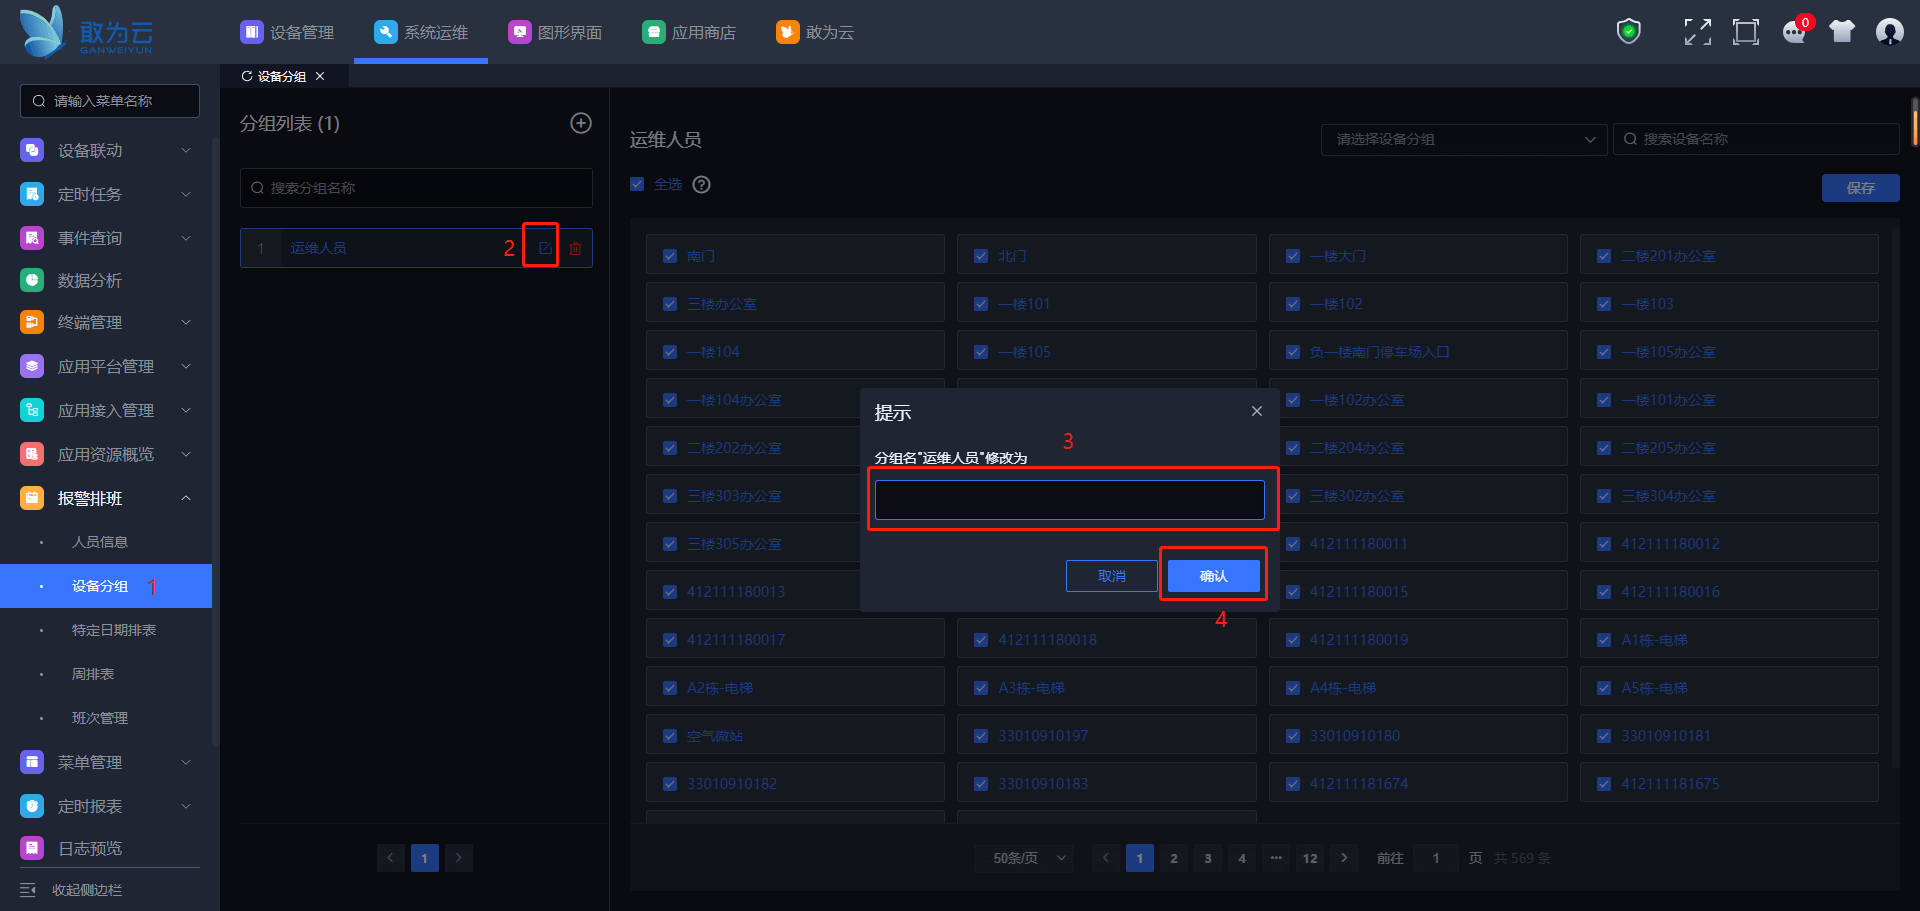This screenshot has height=911, width=1920.
Task: Click the security shield icon in header
Action: (x=1629, y=32)
